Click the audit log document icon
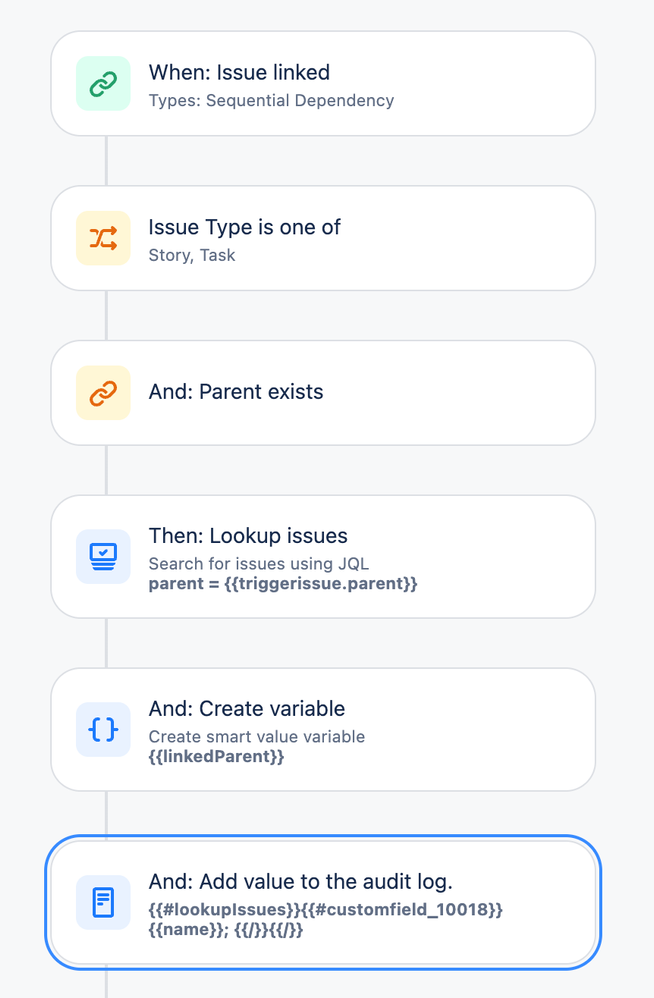 tap(103, 902)
